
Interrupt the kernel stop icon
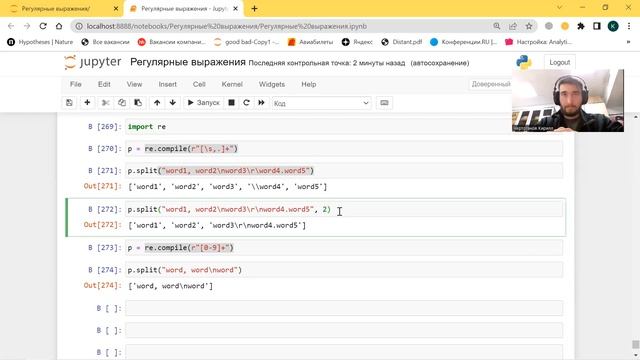[x=231, y=103]
